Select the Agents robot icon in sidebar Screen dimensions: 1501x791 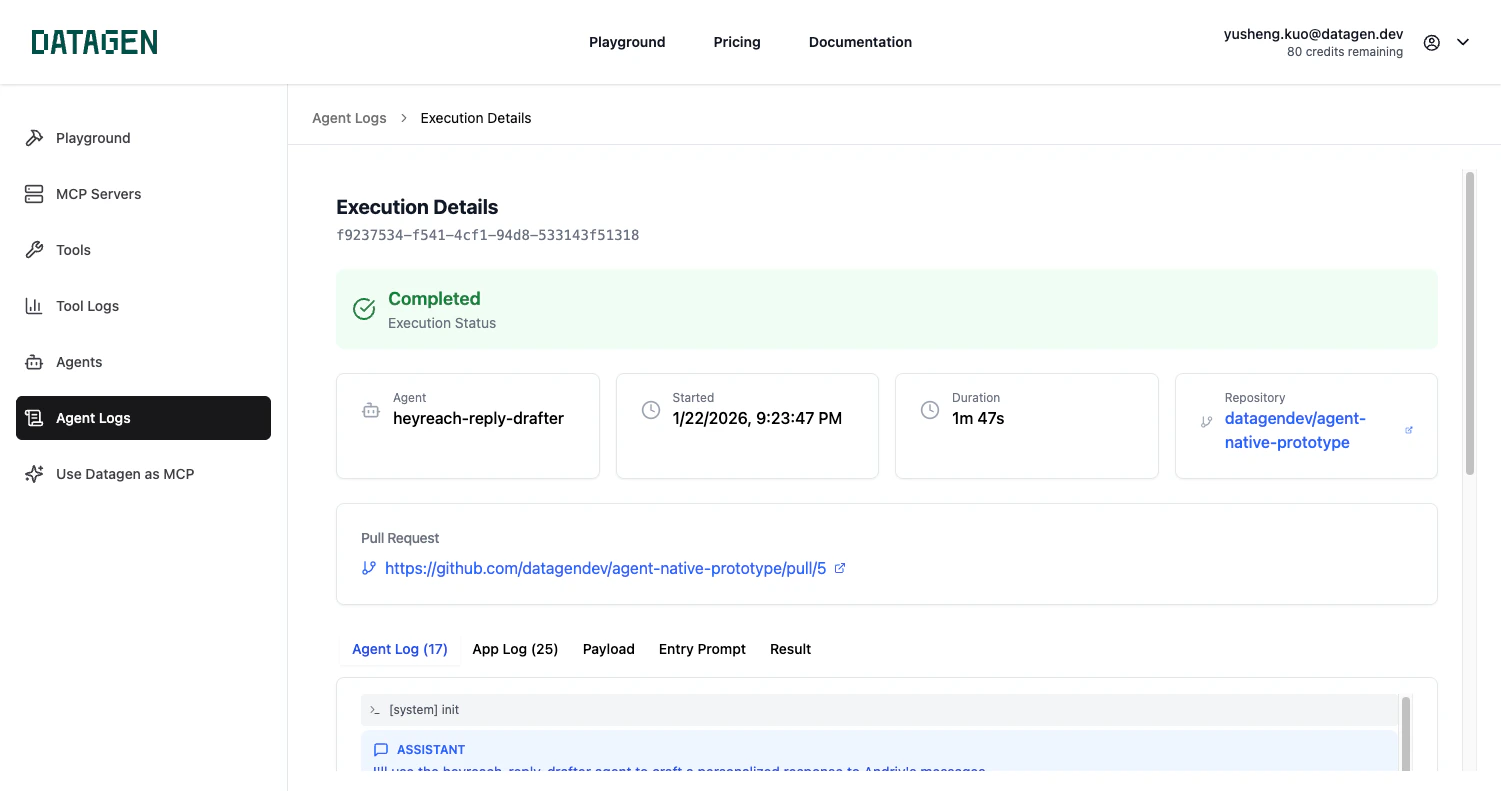click(x=33, y=362)
